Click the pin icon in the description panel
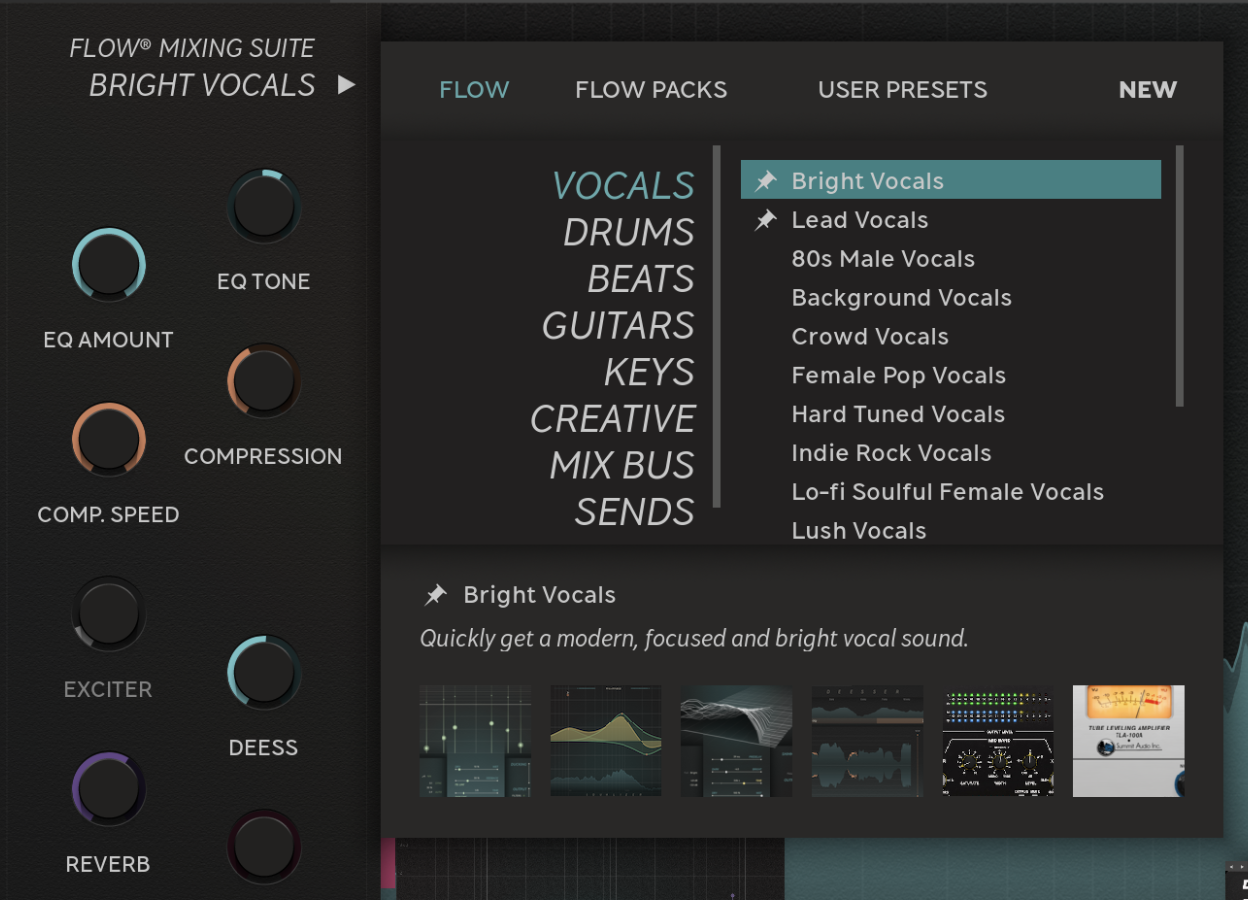 435,595
